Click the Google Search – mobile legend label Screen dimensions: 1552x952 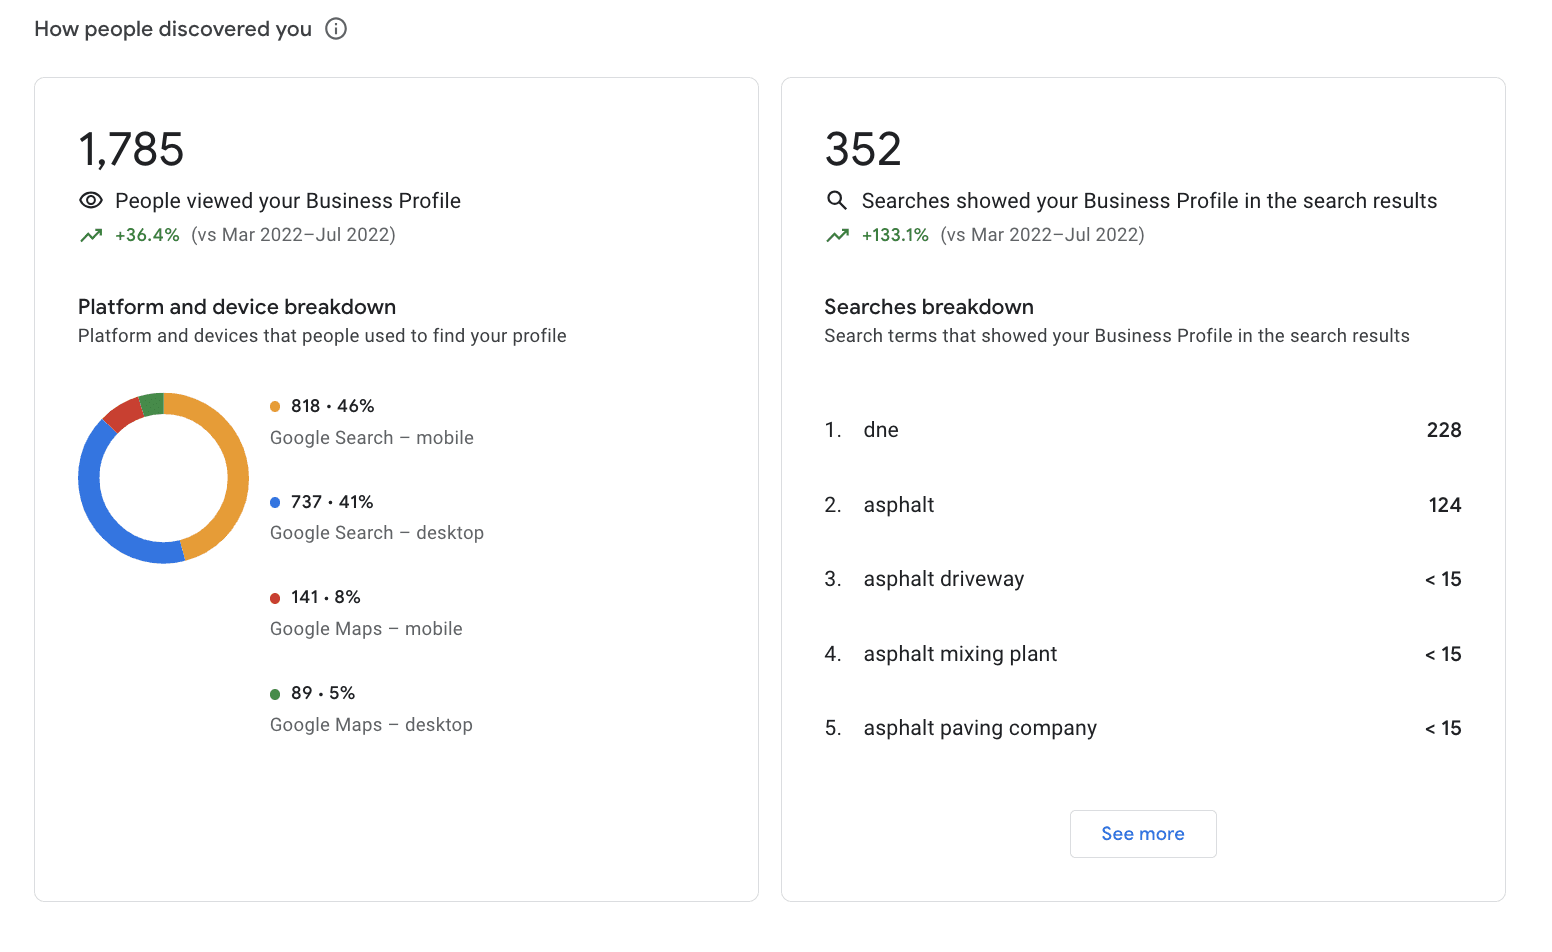tap(372, 438)
